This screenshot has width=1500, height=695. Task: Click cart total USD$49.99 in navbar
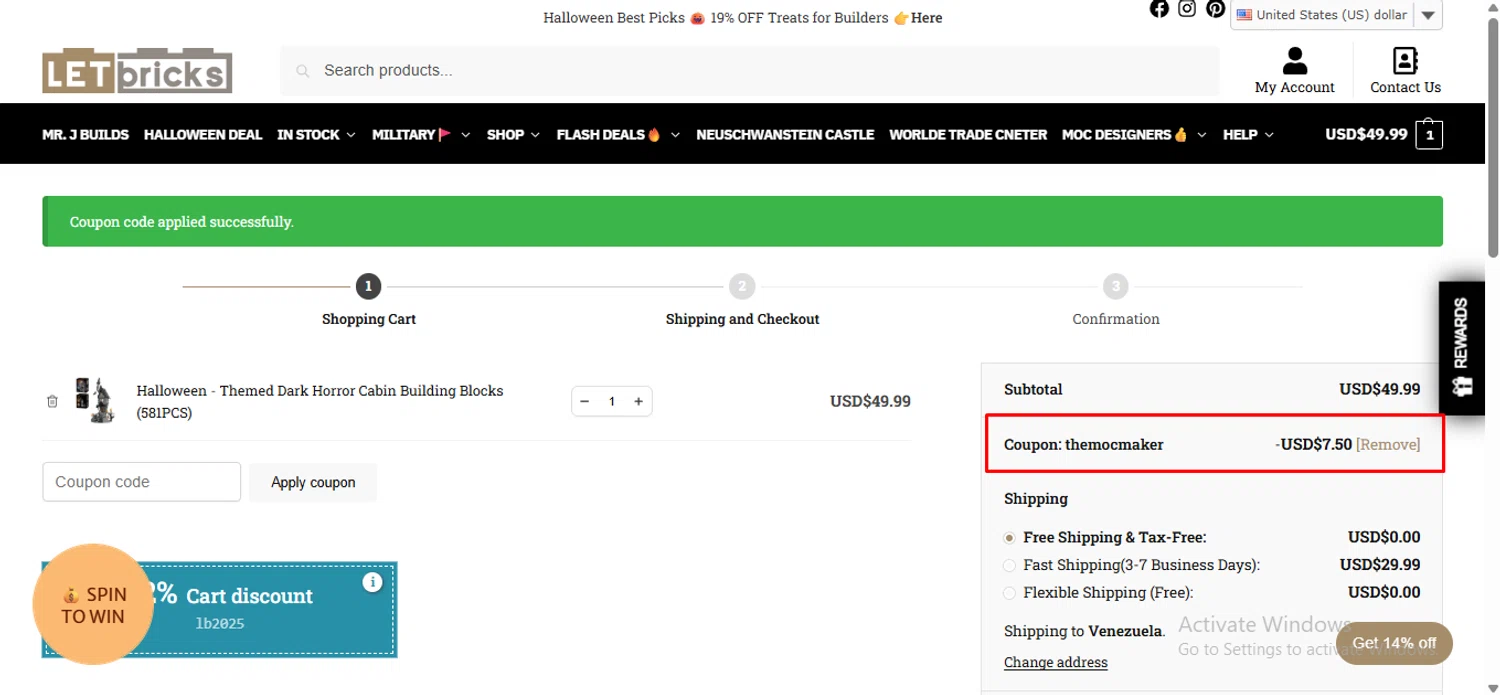point(1366,134)
